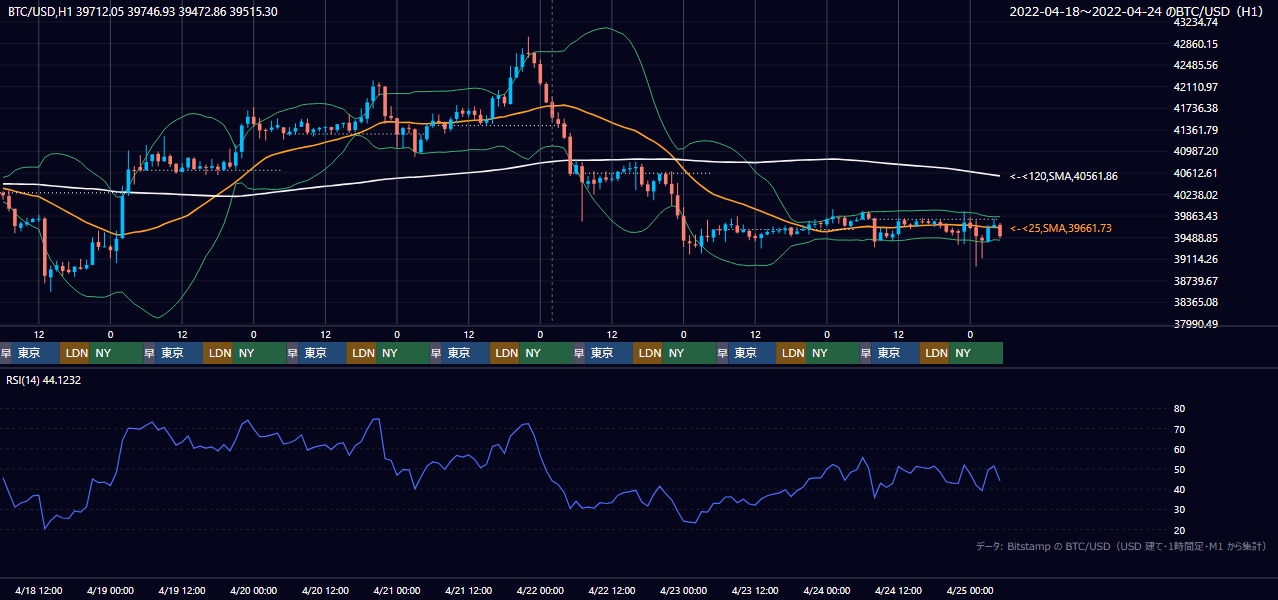Click the 4/20 00:00 date label

[x=254, y=590]
